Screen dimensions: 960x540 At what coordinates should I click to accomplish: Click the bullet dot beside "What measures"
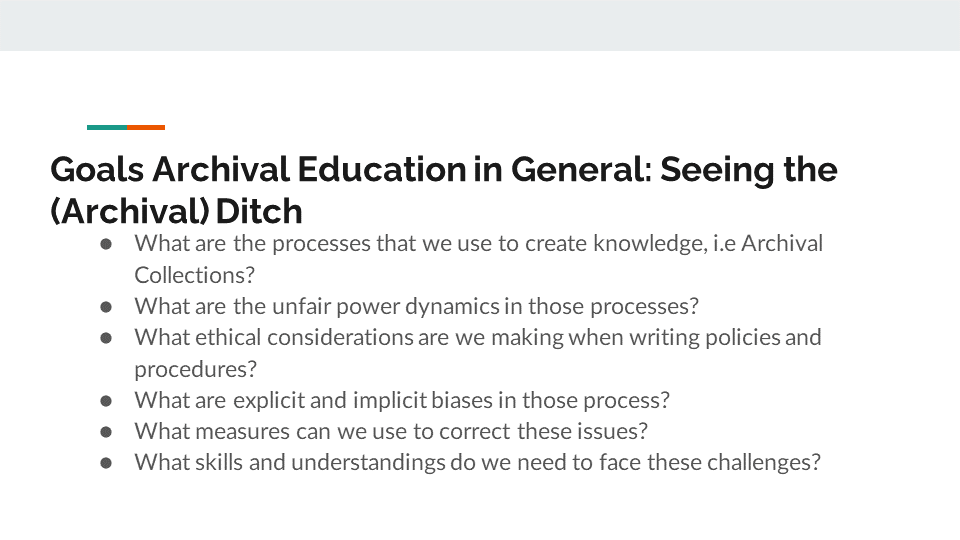point(105,432)
